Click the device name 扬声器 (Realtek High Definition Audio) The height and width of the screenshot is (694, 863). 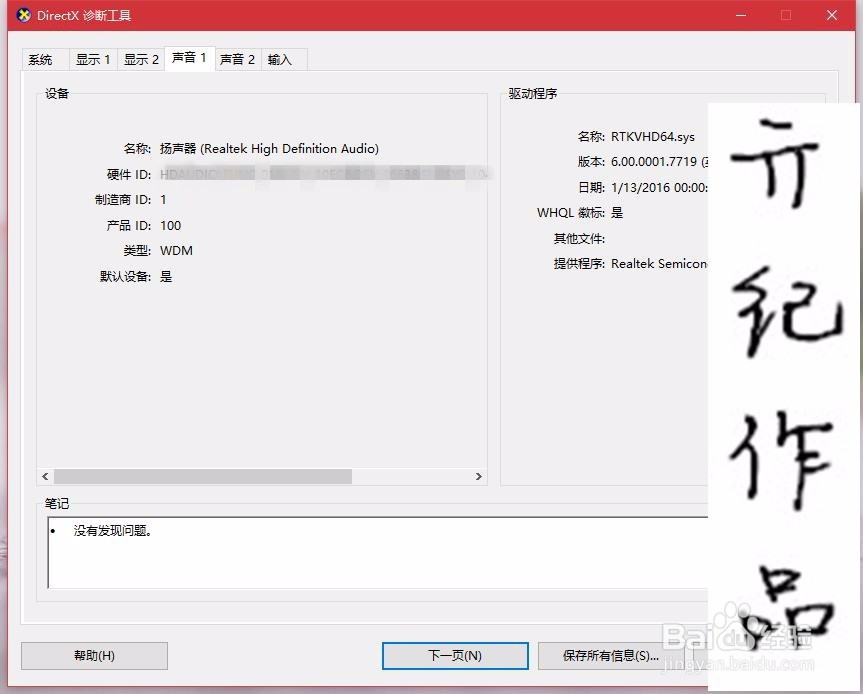[269, 149]
